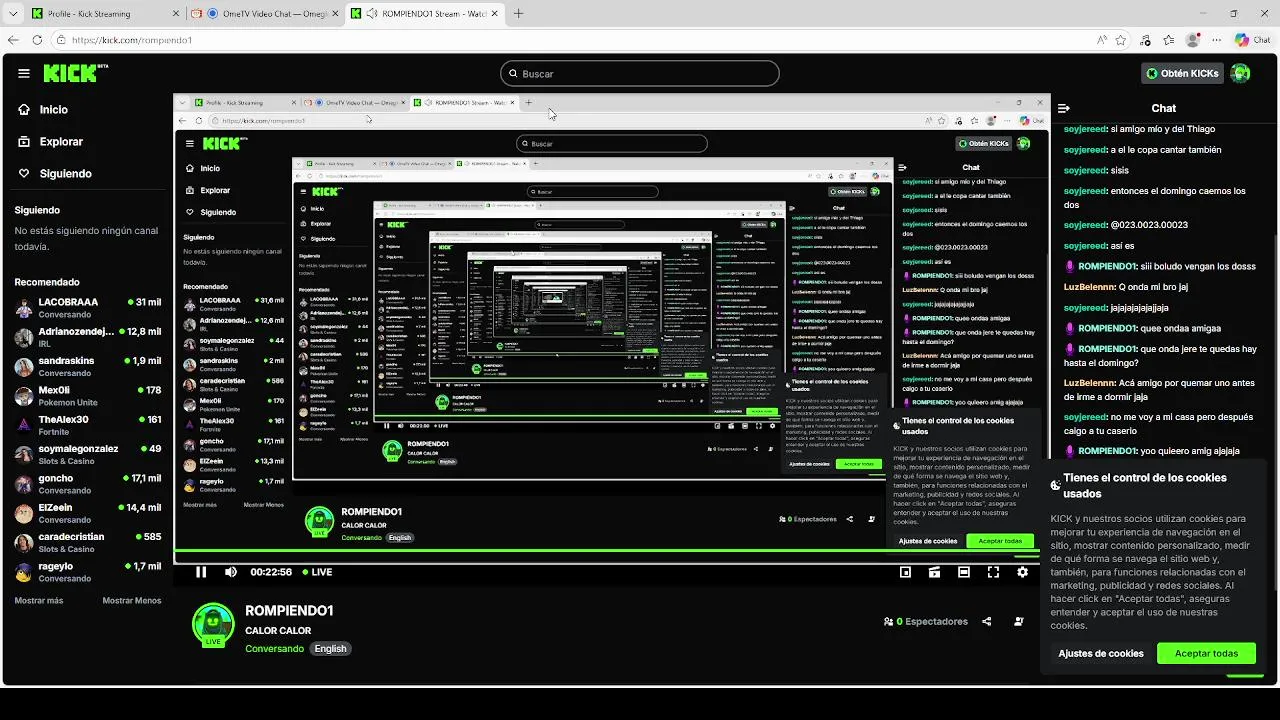
Task: Open the browser favorites list icon
Action: coord(1169,40)
